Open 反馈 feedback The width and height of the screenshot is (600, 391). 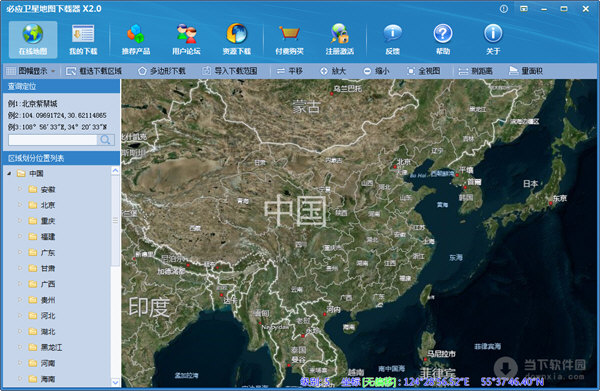(x=393, y=39)
